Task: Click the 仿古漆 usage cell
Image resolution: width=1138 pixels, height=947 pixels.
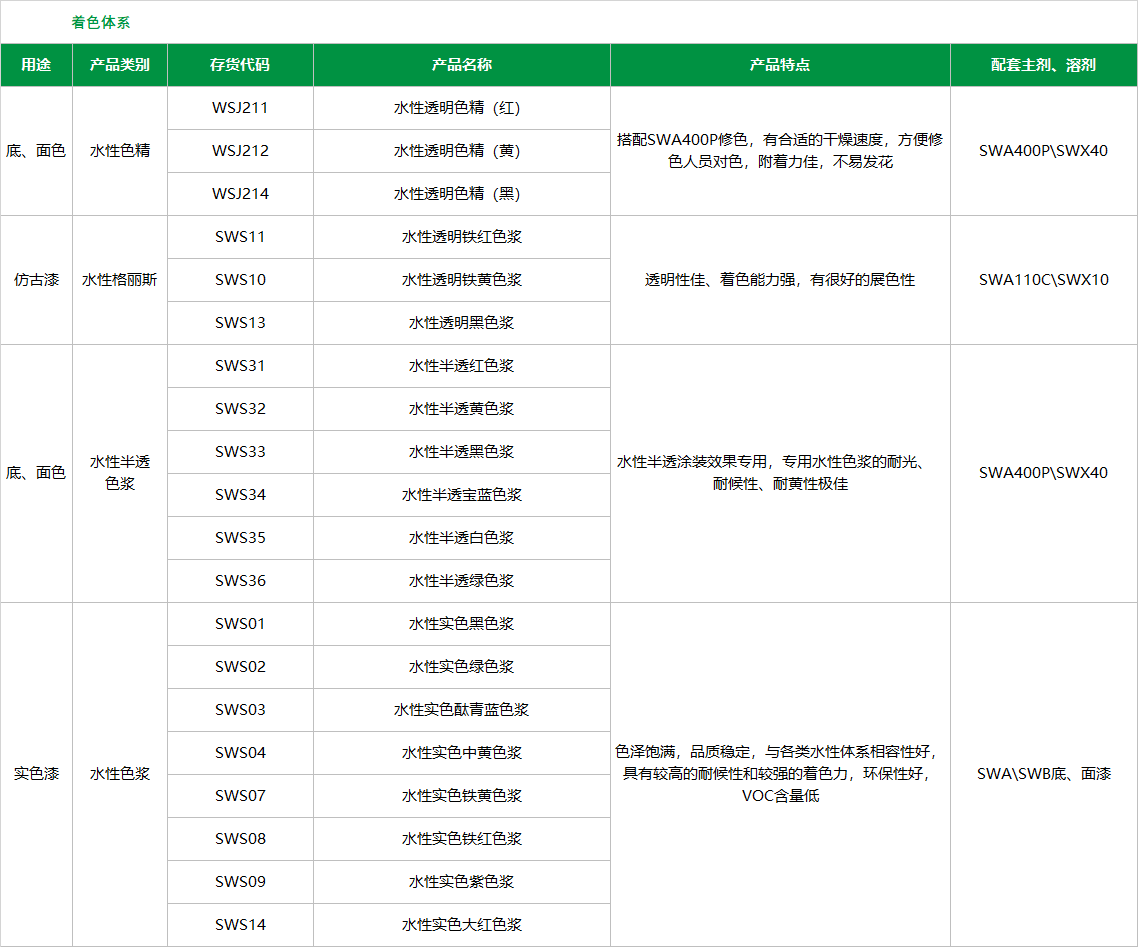Action: (x=36, y=279)
